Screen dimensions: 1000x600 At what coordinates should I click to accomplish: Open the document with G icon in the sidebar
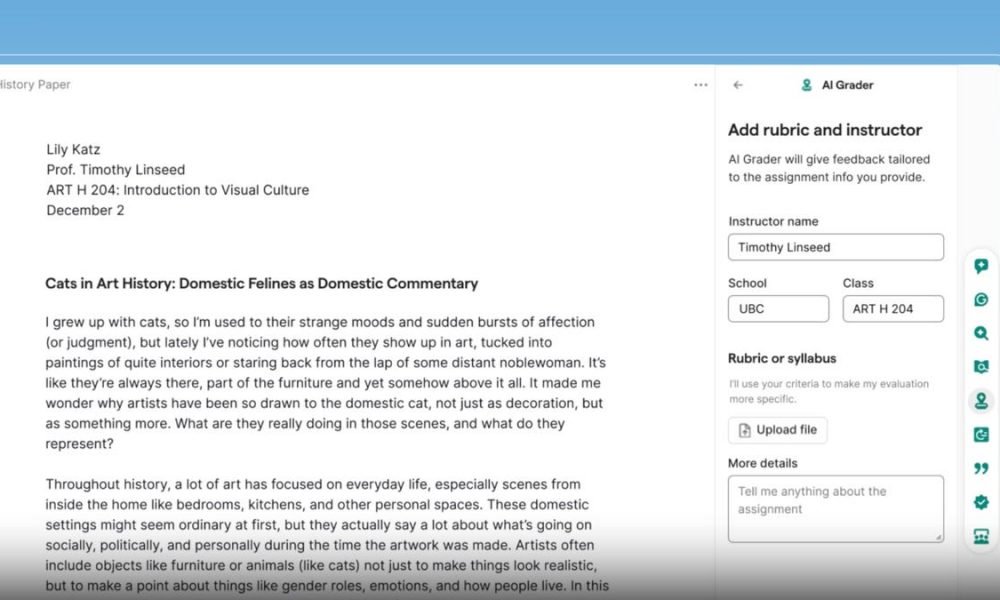pos(981,435)
